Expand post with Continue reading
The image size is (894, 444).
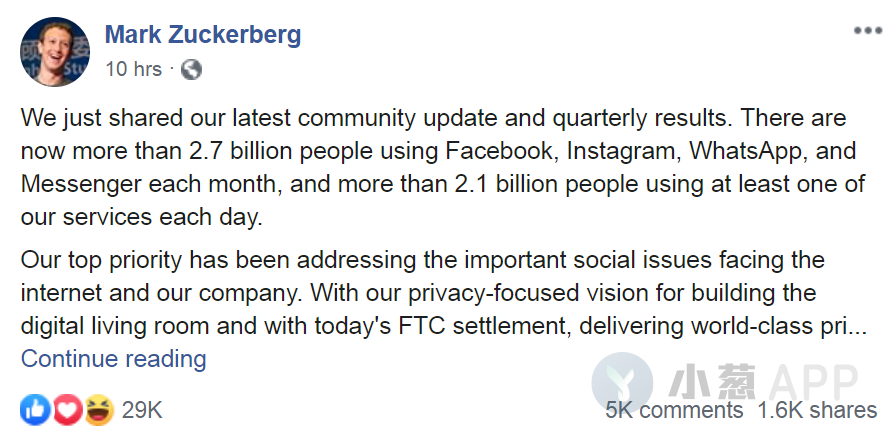[x=113, y=359]
